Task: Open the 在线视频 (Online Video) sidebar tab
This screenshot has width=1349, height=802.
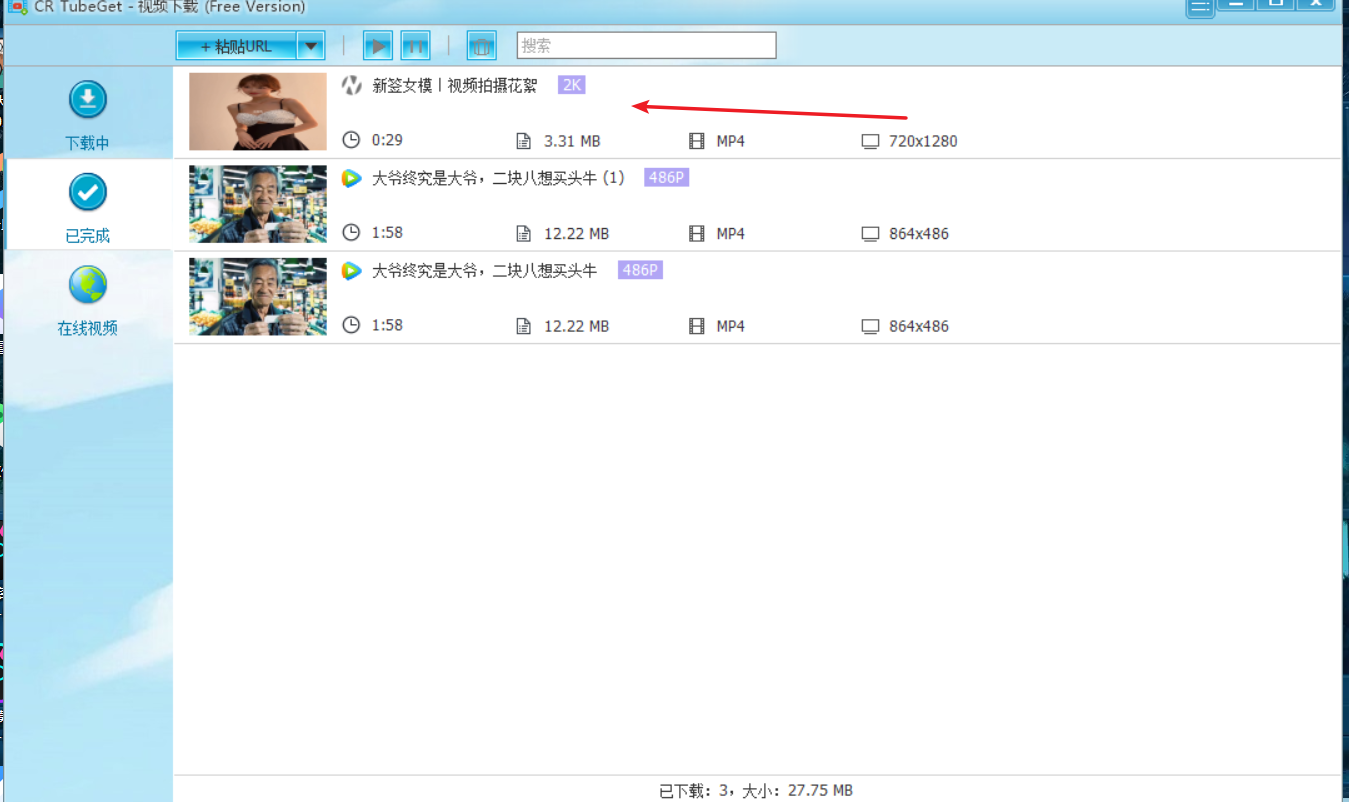Action: (x=88, y=299)
